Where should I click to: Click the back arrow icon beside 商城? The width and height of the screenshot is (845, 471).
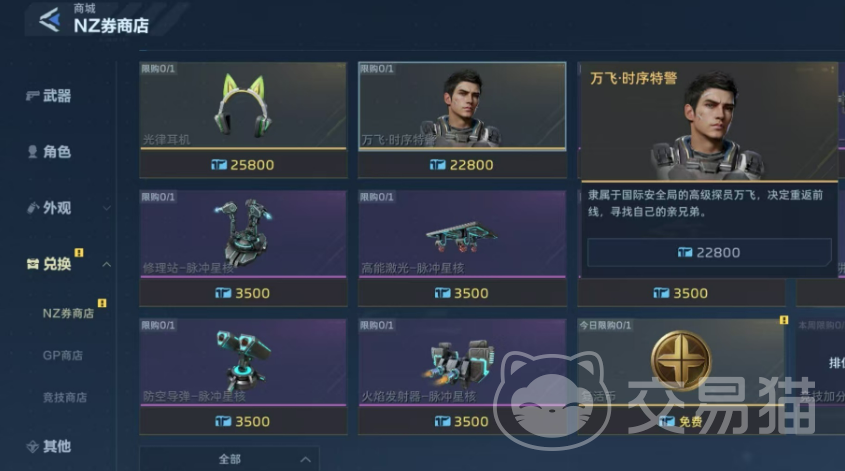(x=50, y=19)
